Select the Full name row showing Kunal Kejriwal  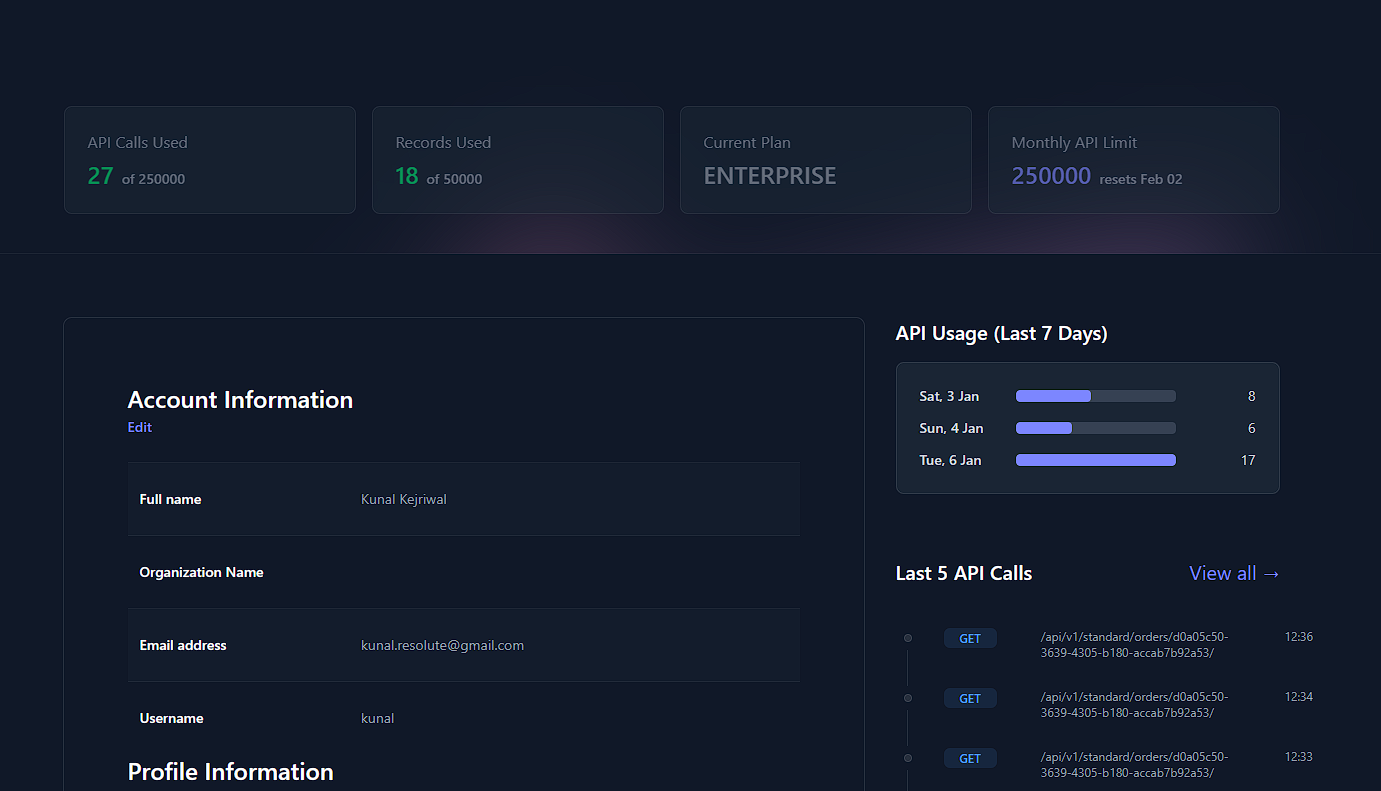(x=463, y=499)
